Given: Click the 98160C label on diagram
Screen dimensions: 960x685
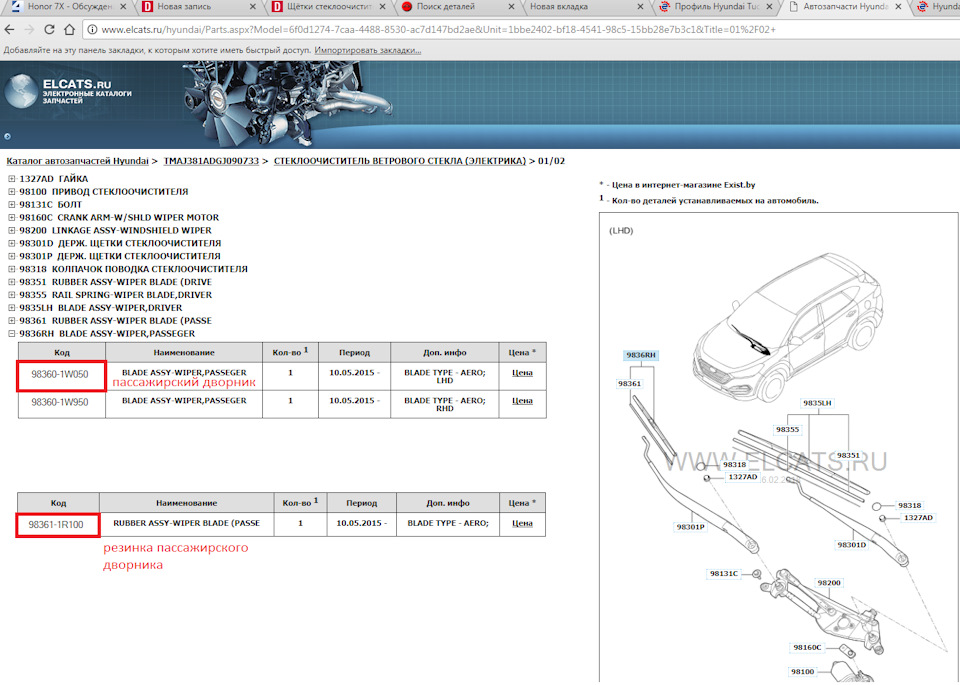Looking at the screenshot, I should pyautogui.click(x=808, y=648).
